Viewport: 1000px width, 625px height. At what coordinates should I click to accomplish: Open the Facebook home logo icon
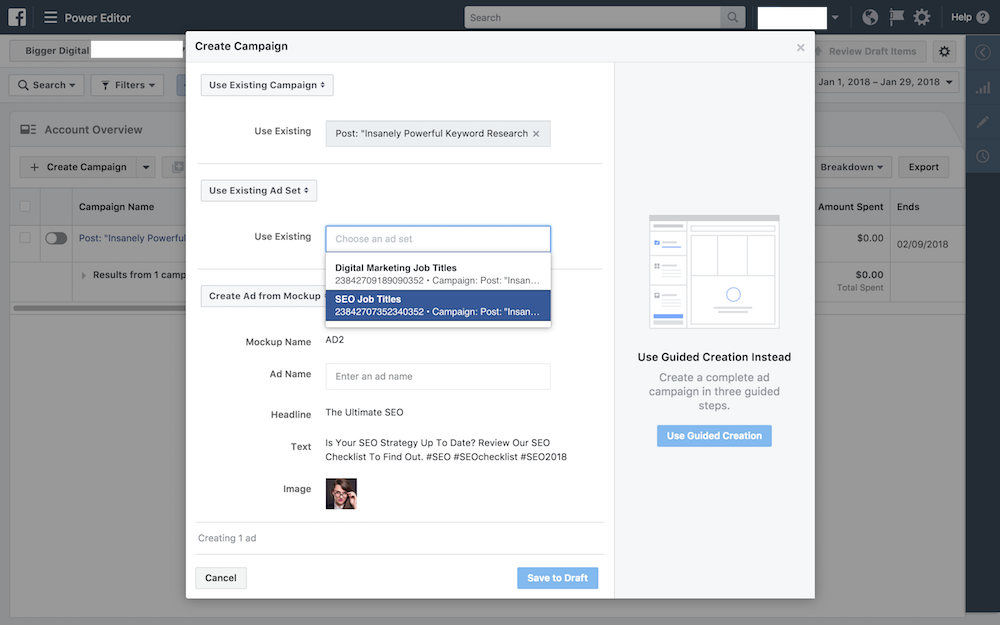tap(17, 17)
